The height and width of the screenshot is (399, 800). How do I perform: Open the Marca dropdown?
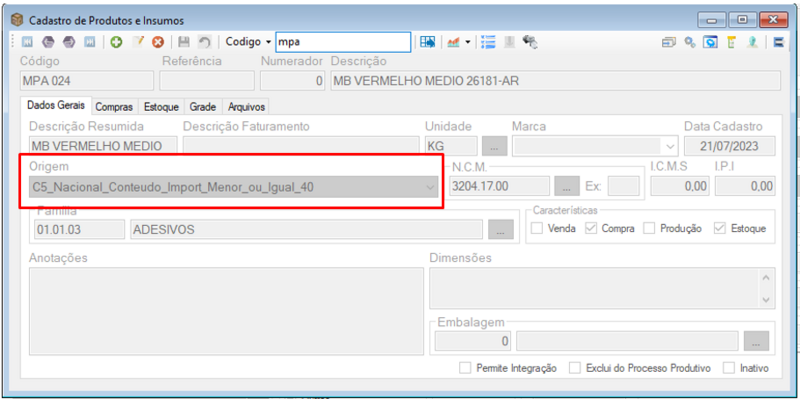click(670, 146)
